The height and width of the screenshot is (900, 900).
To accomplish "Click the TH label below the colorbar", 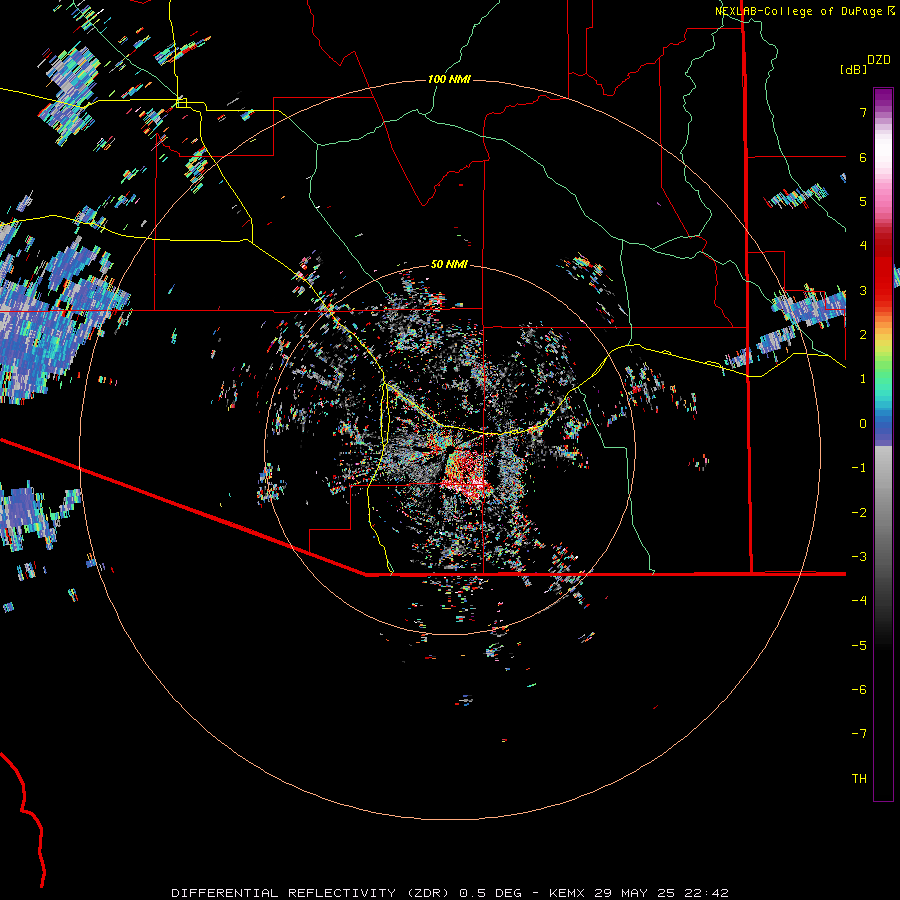I will point(859,779).
